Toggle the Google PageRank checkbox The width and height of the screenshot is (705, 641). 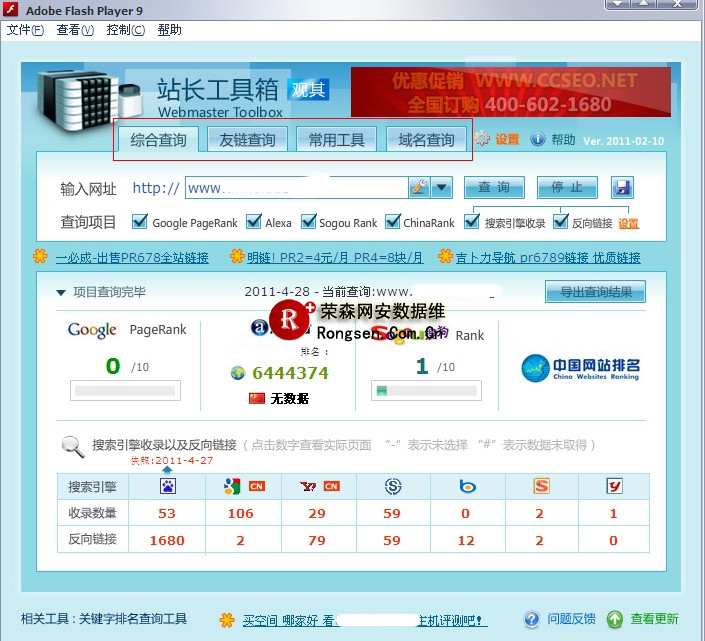(x=139, y=222)
